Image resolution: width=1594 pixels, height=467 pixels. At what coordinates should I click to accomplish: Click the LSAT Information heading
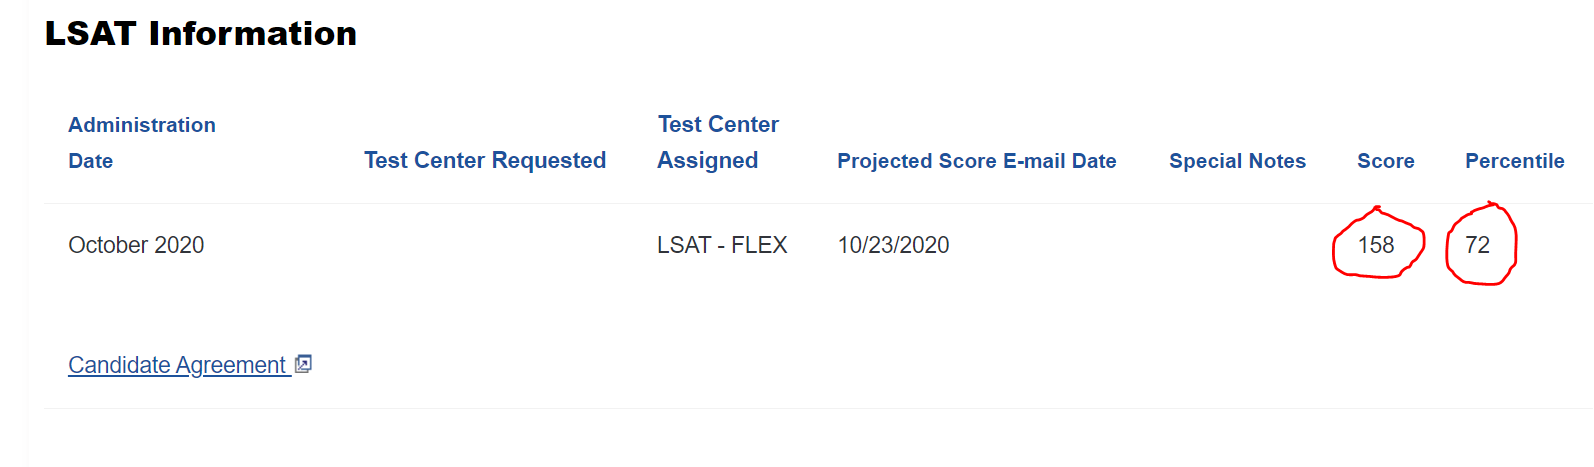(x=201, y=33)
